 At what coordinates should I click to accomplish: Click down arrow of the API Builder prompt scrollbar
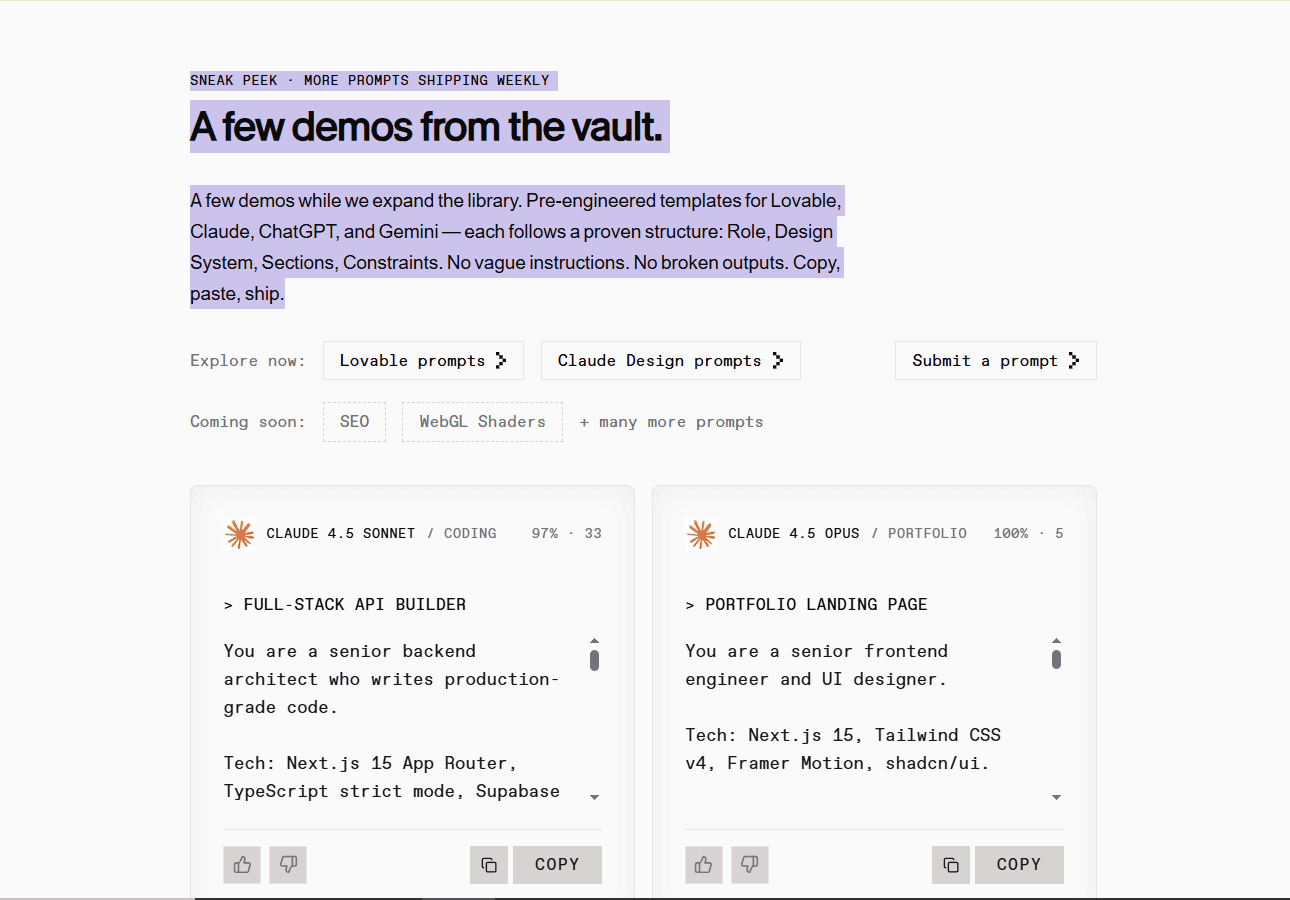[594, 797]
